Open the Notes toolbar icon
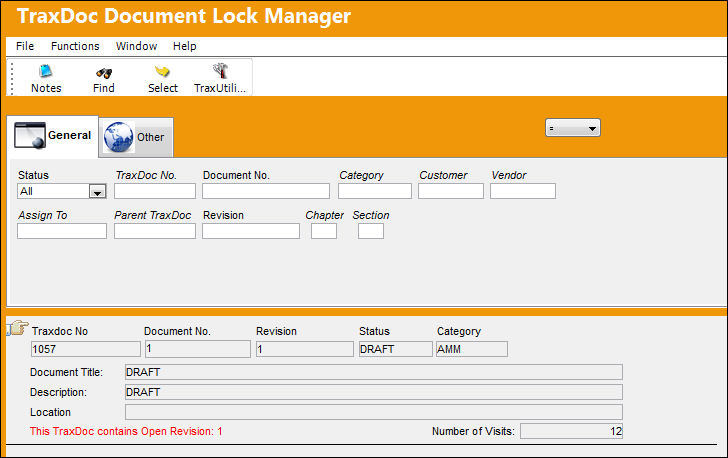 coord(46,72)
